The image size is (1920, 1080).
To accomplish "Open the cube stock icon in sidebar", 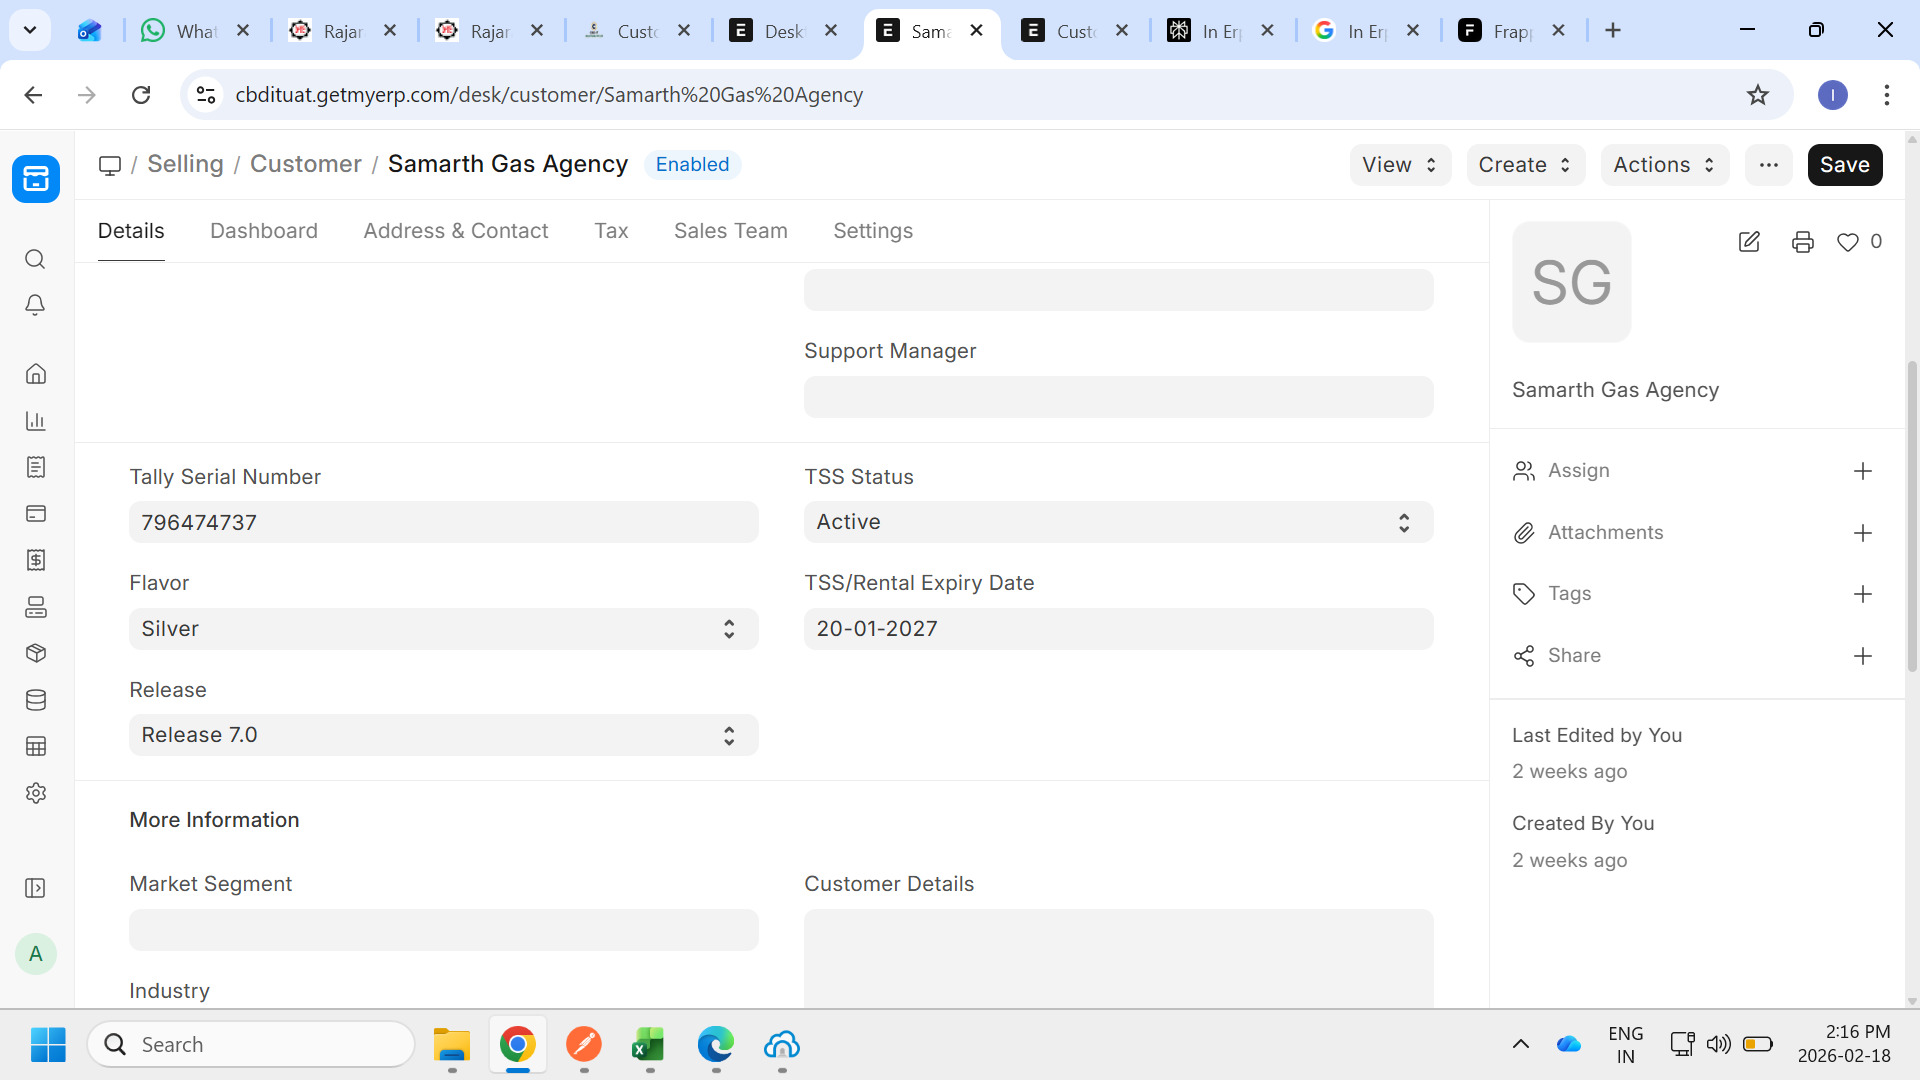I will pyautogui.click(x=35, y=653).
